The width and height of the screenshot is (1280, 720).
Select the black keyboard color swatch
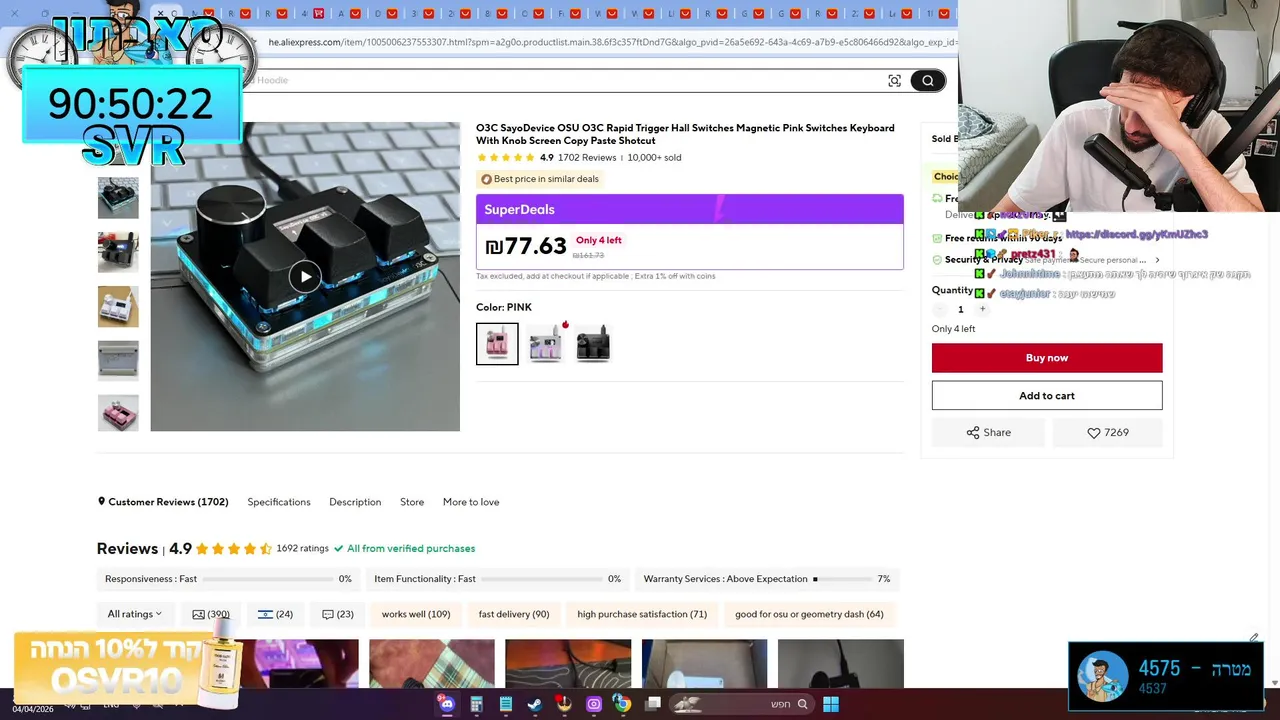[593, 343]
